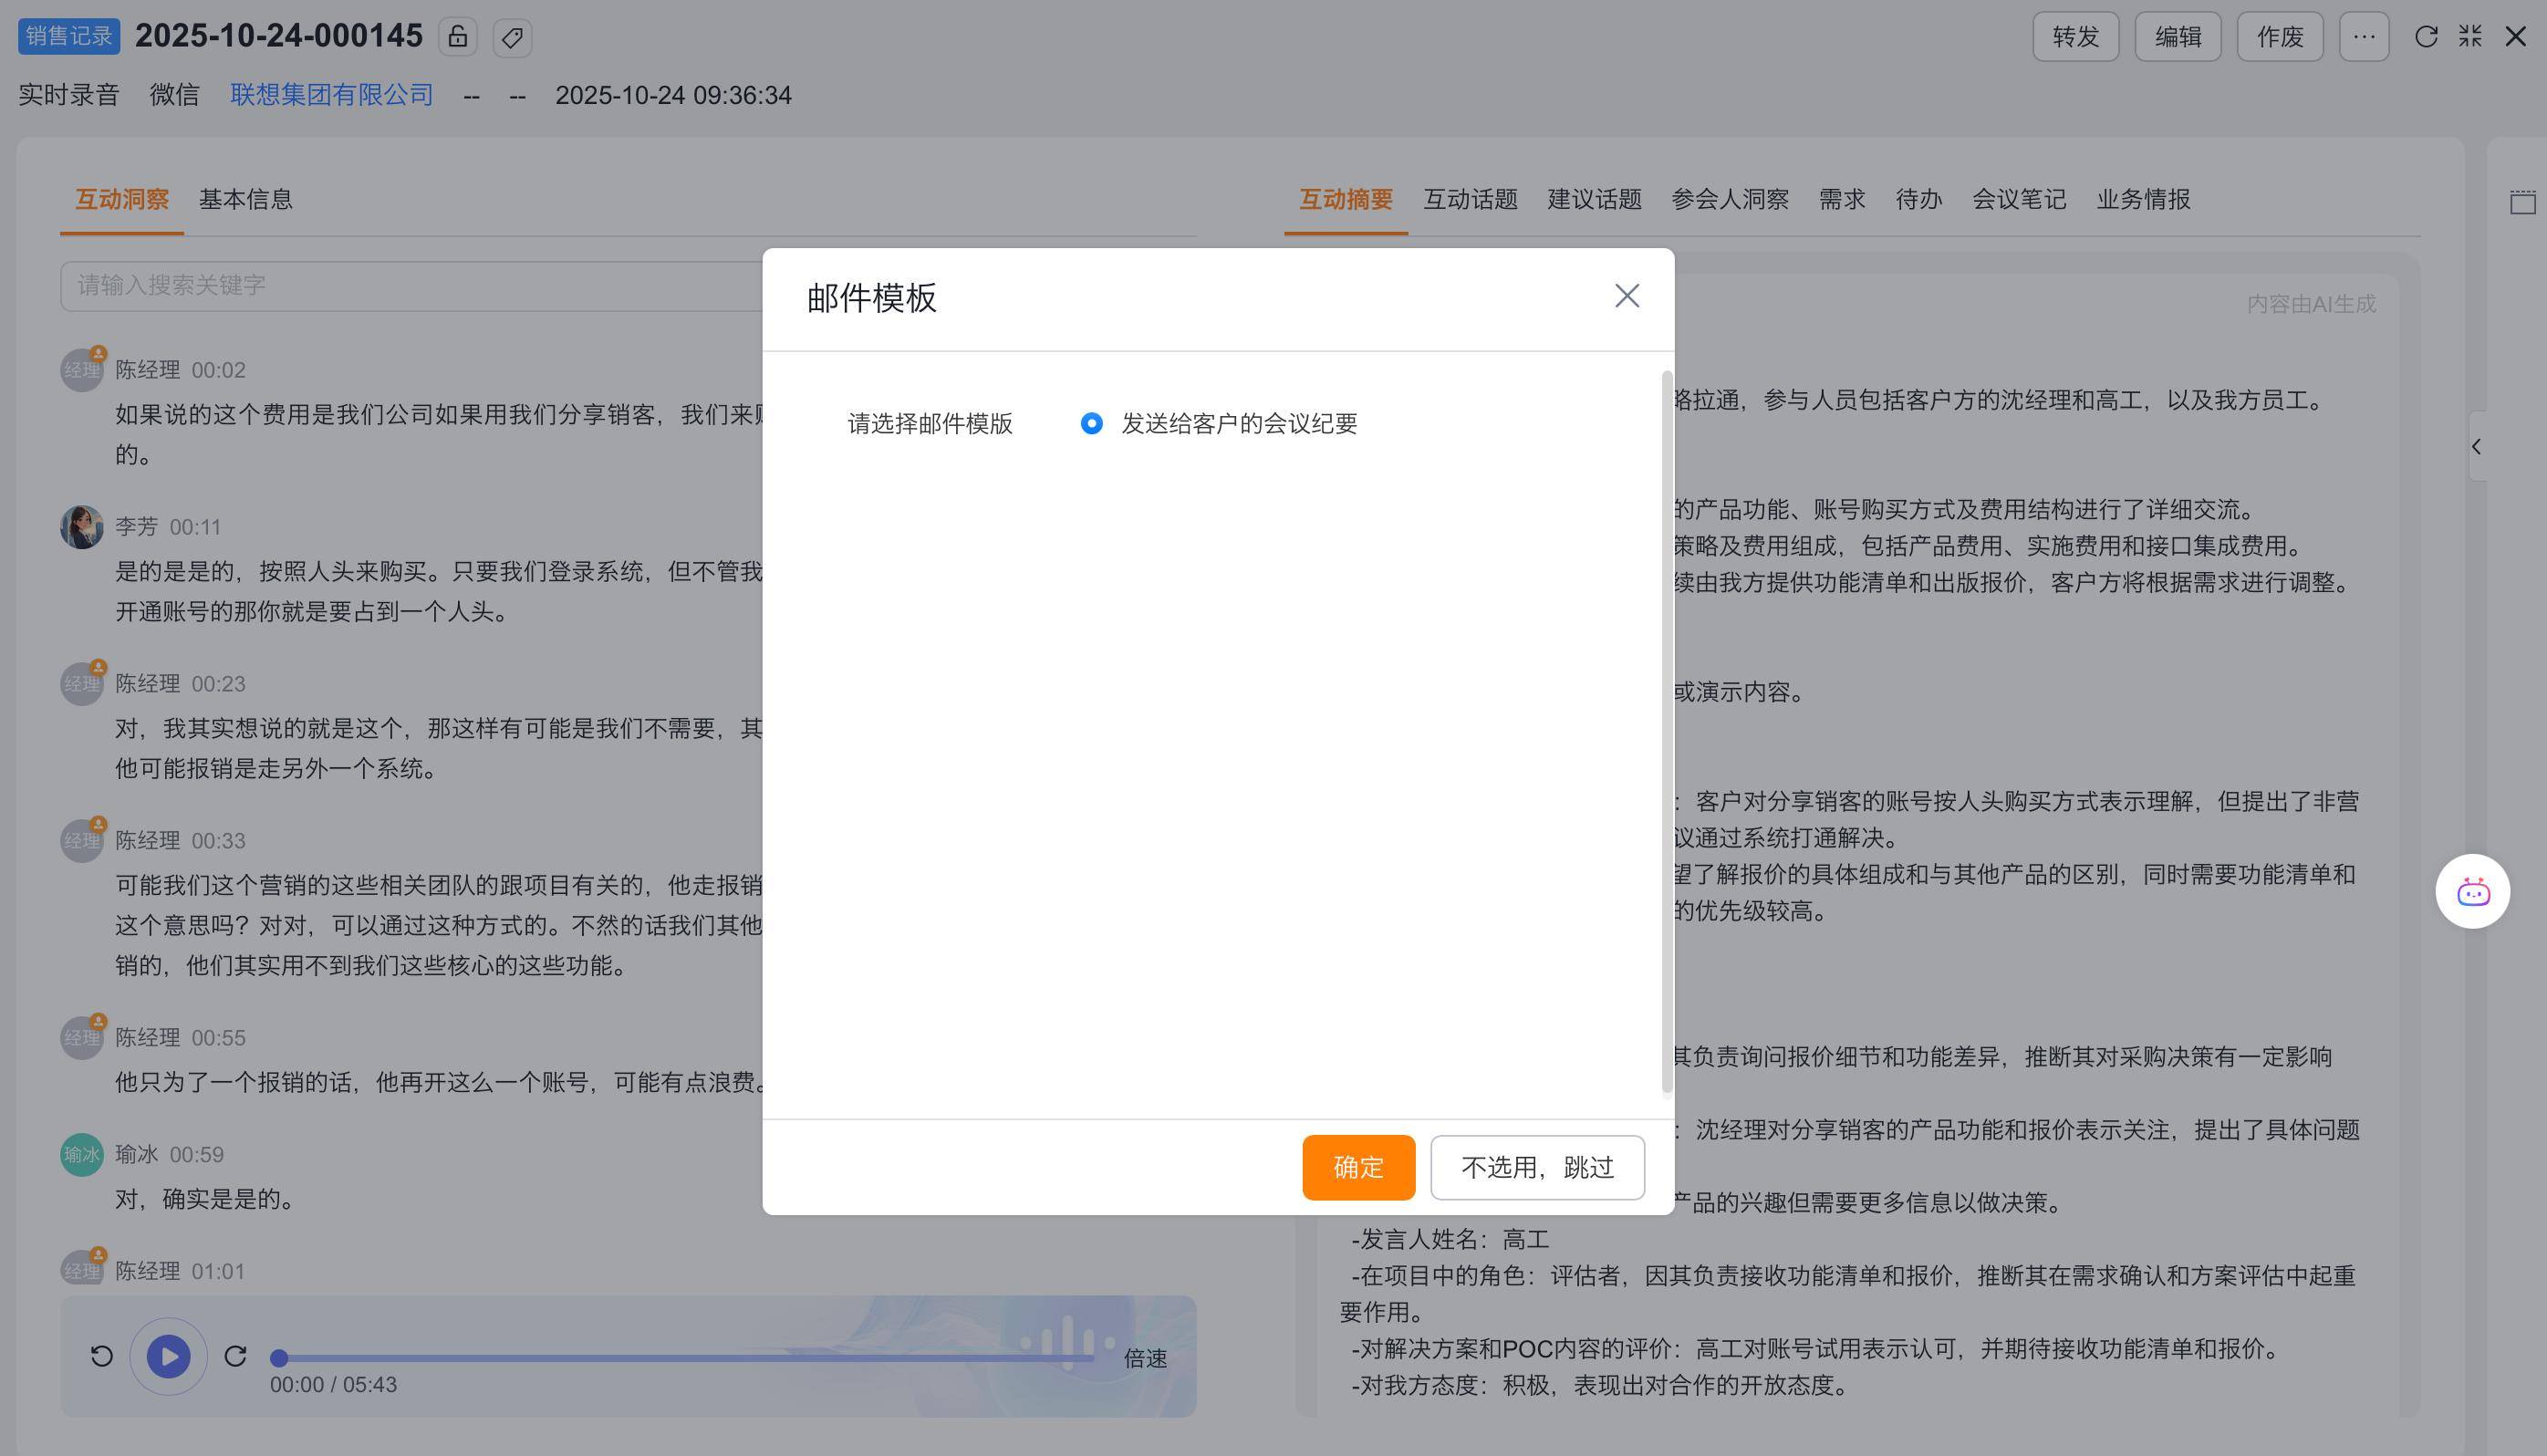The image size is (2547, 1456).
Task: Click the orange 确定 button
Action: tap(1358, 1167)
